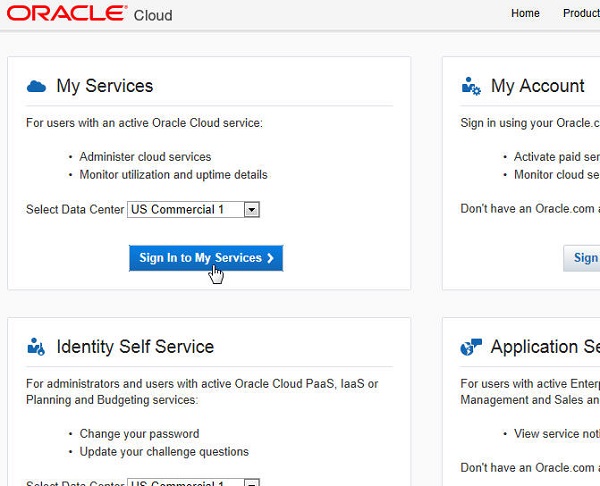The width and height of the screenshot is (600, 486).
Task: Open the Home menu item
Action: coord(525,14)
